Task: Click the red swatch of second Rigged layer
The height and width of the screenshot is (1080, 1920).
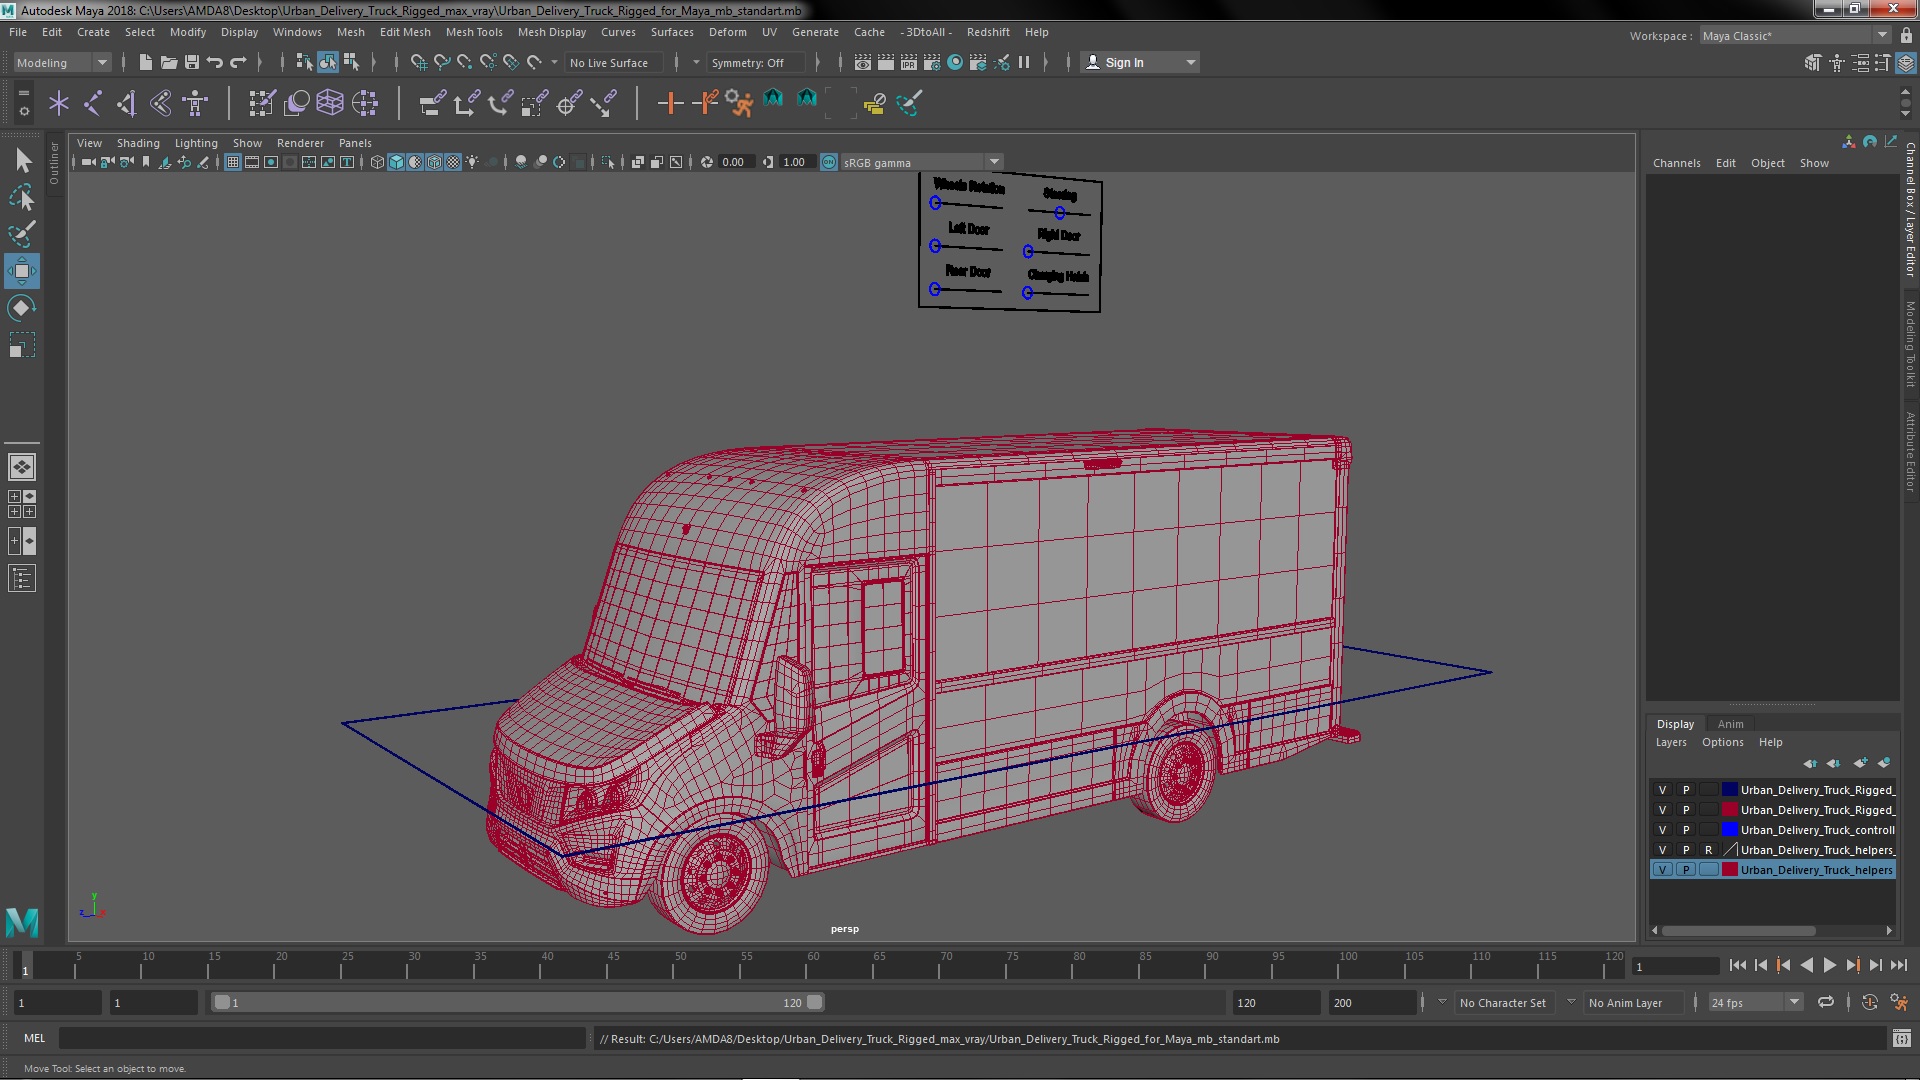Action: coord(1729,810)
